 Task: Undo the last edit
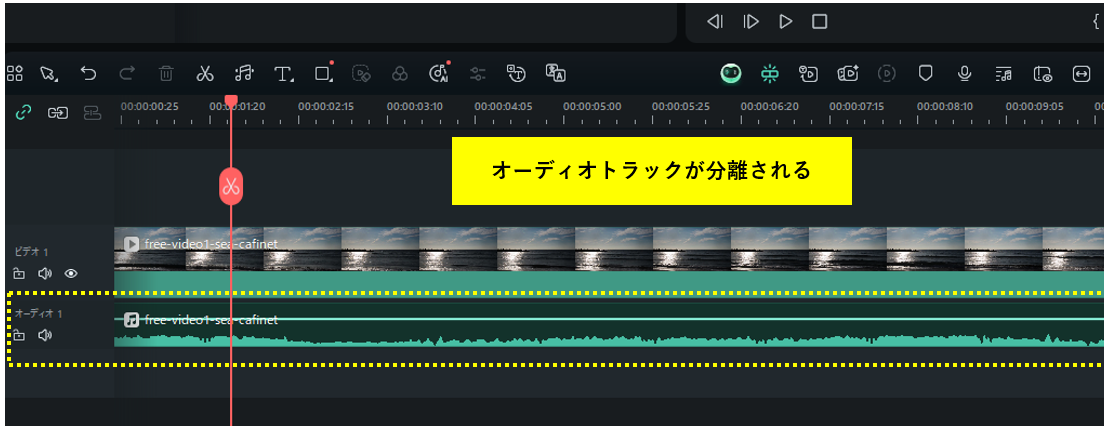coord(88,73)
